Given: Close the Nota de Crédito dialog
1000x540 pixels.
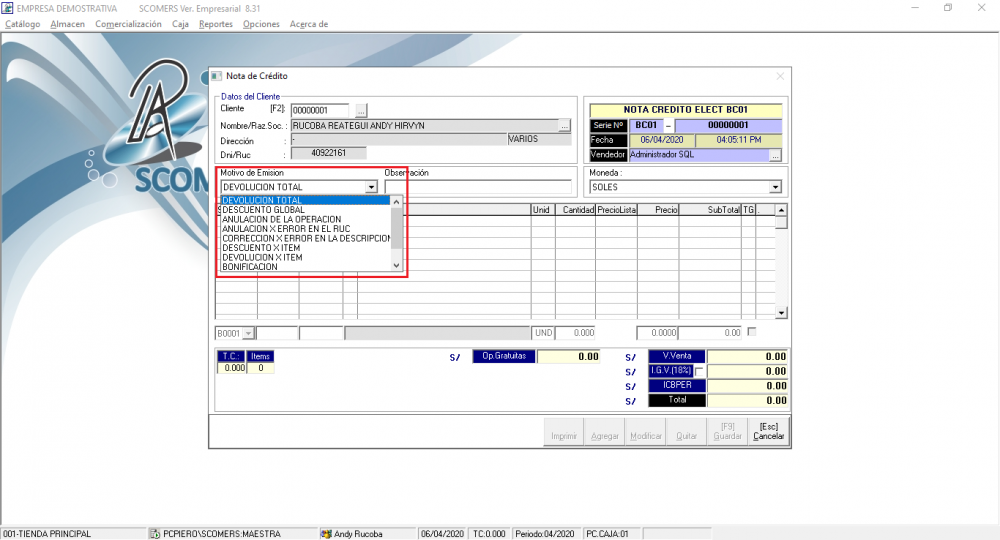Looking at the screenshot, I should coord(780,76).
